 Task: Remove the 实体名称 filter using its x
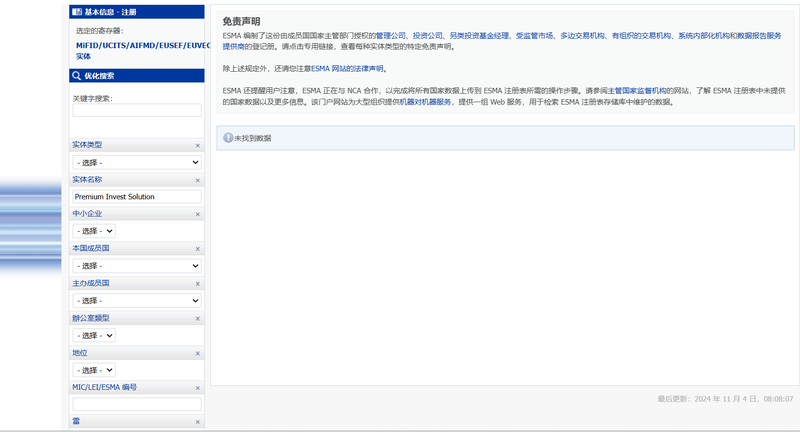tap(197, 181)
